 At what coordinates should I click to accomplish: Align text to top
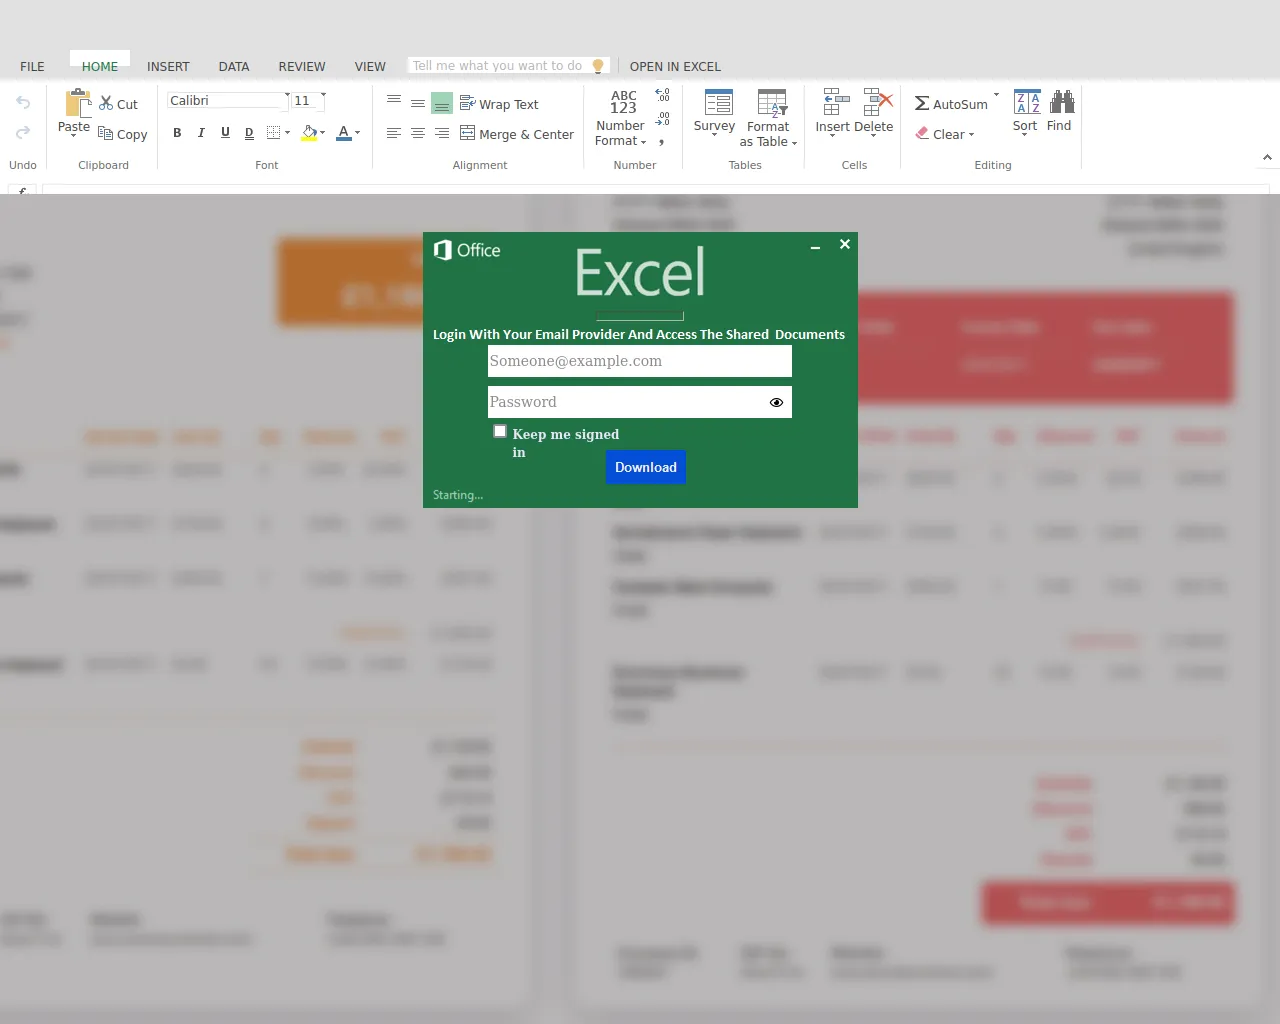click(x=394, y=101)
